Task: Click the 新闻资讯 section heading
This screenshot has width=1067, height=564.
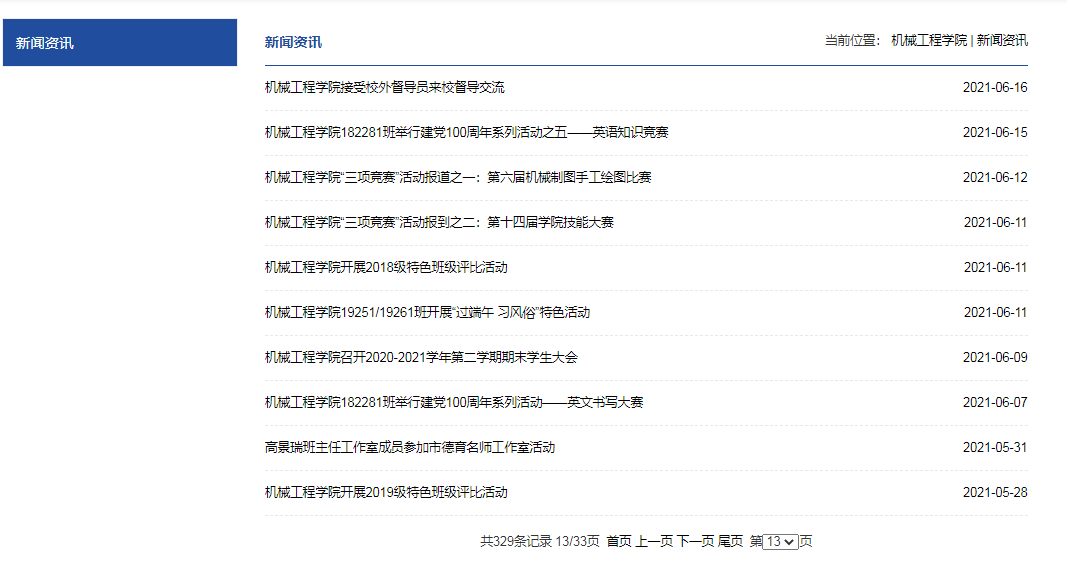Action: click(293, 42)
